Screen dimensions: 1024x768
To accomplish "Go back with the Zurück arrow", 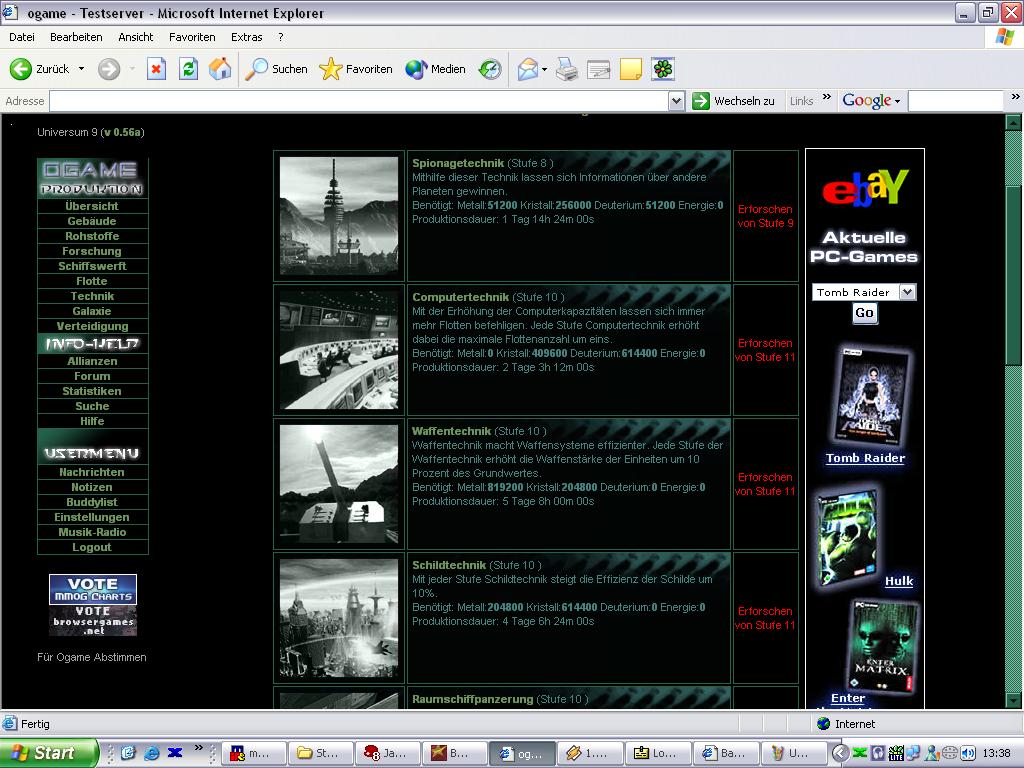I will click(x=39, y=69).
